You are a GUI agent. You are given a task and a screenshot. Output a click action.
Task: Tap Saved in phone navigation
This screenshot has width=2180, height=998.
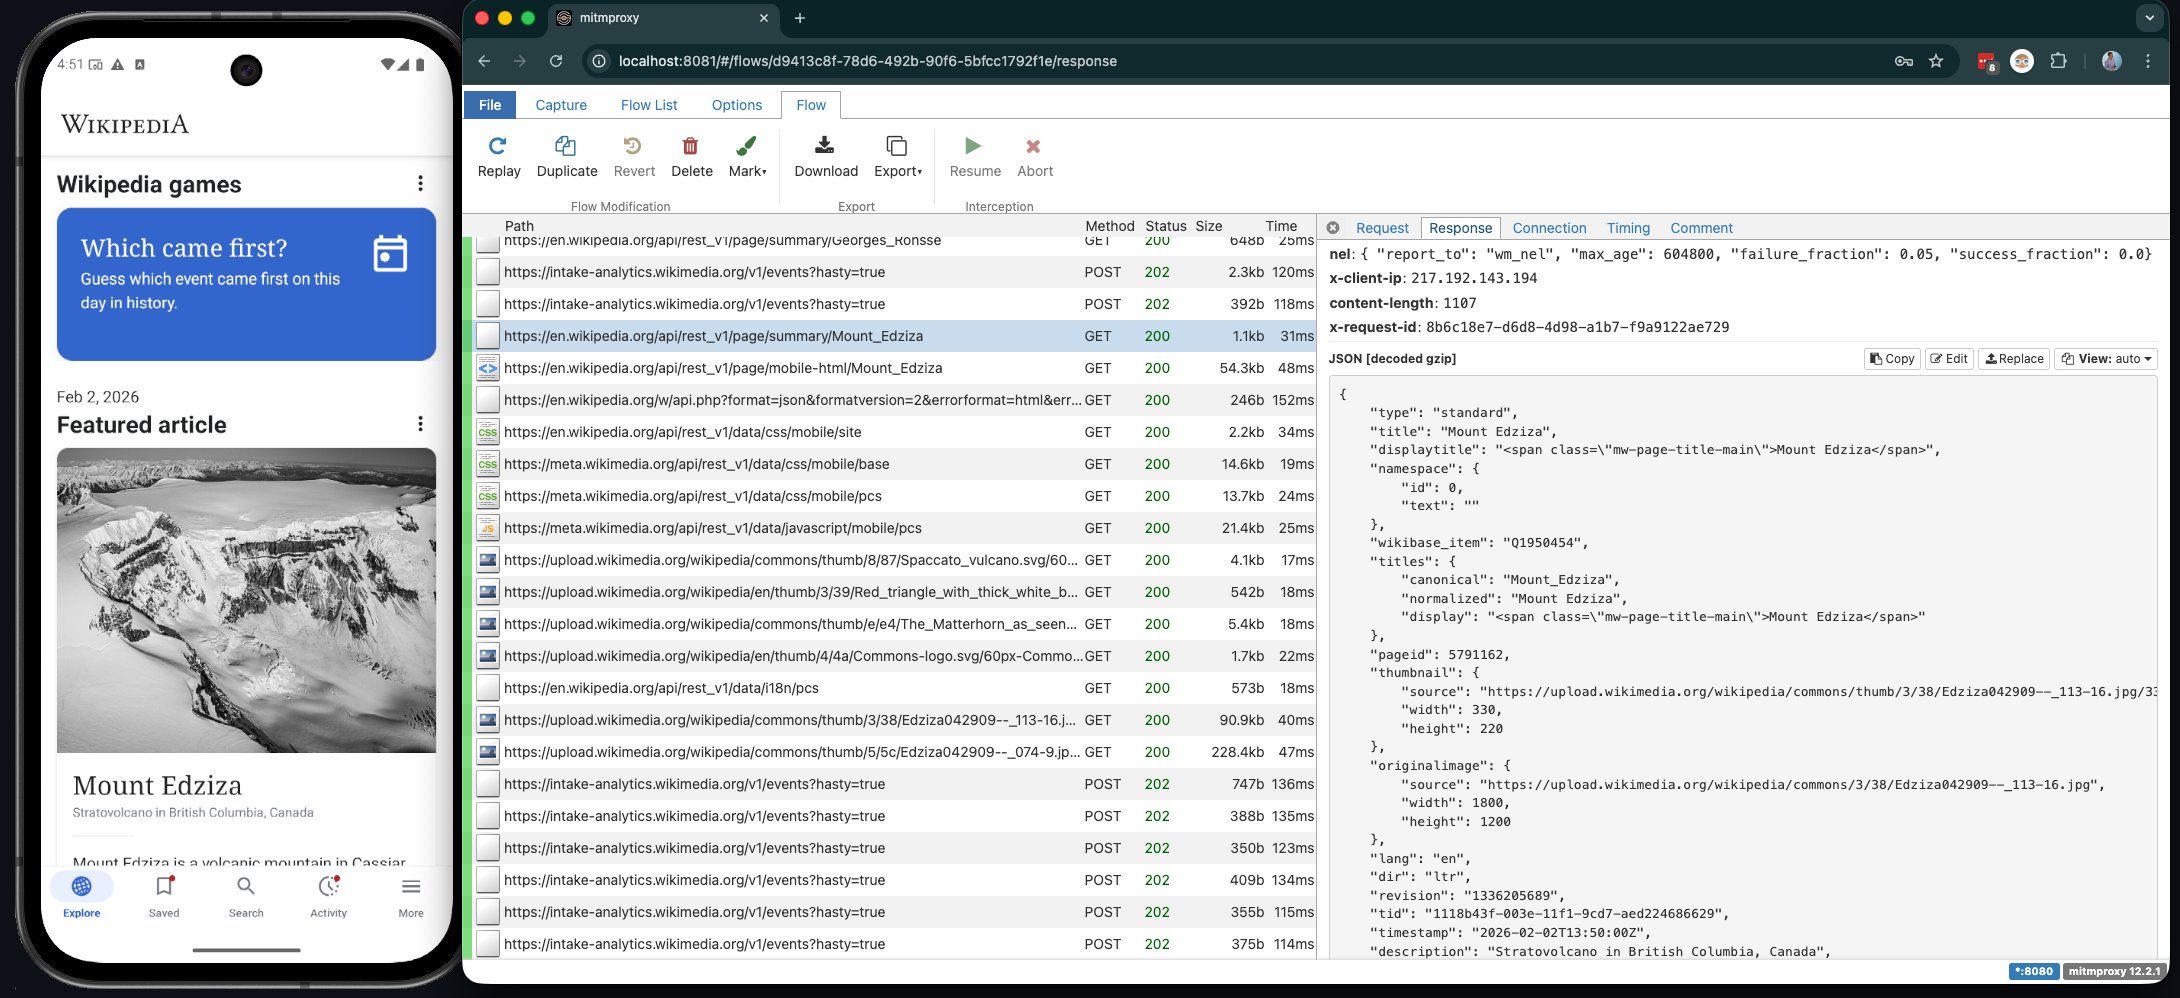(x=164, y=896)
